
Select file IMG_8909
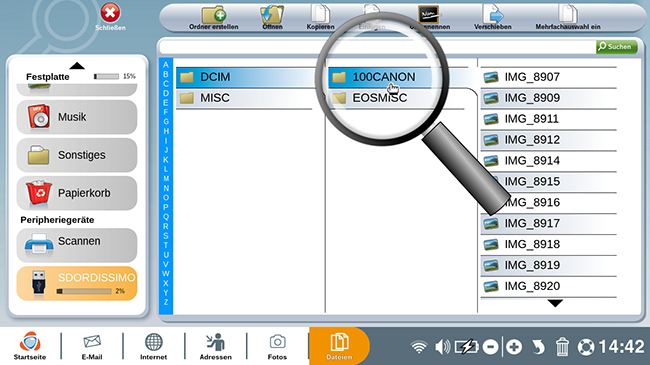coord(548,98)
